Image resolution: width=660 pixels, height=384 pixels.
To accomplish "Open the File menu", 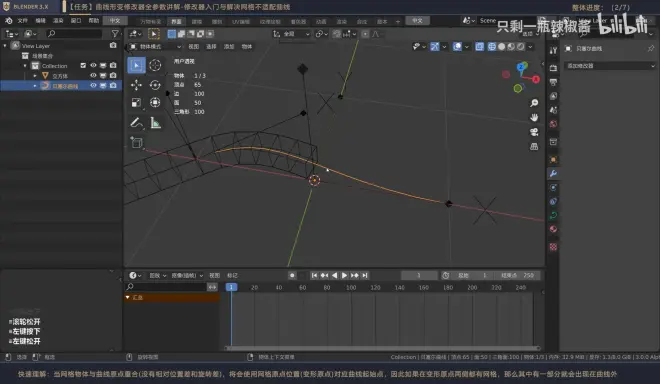I will pyautogui.click(x=22, y=21).
